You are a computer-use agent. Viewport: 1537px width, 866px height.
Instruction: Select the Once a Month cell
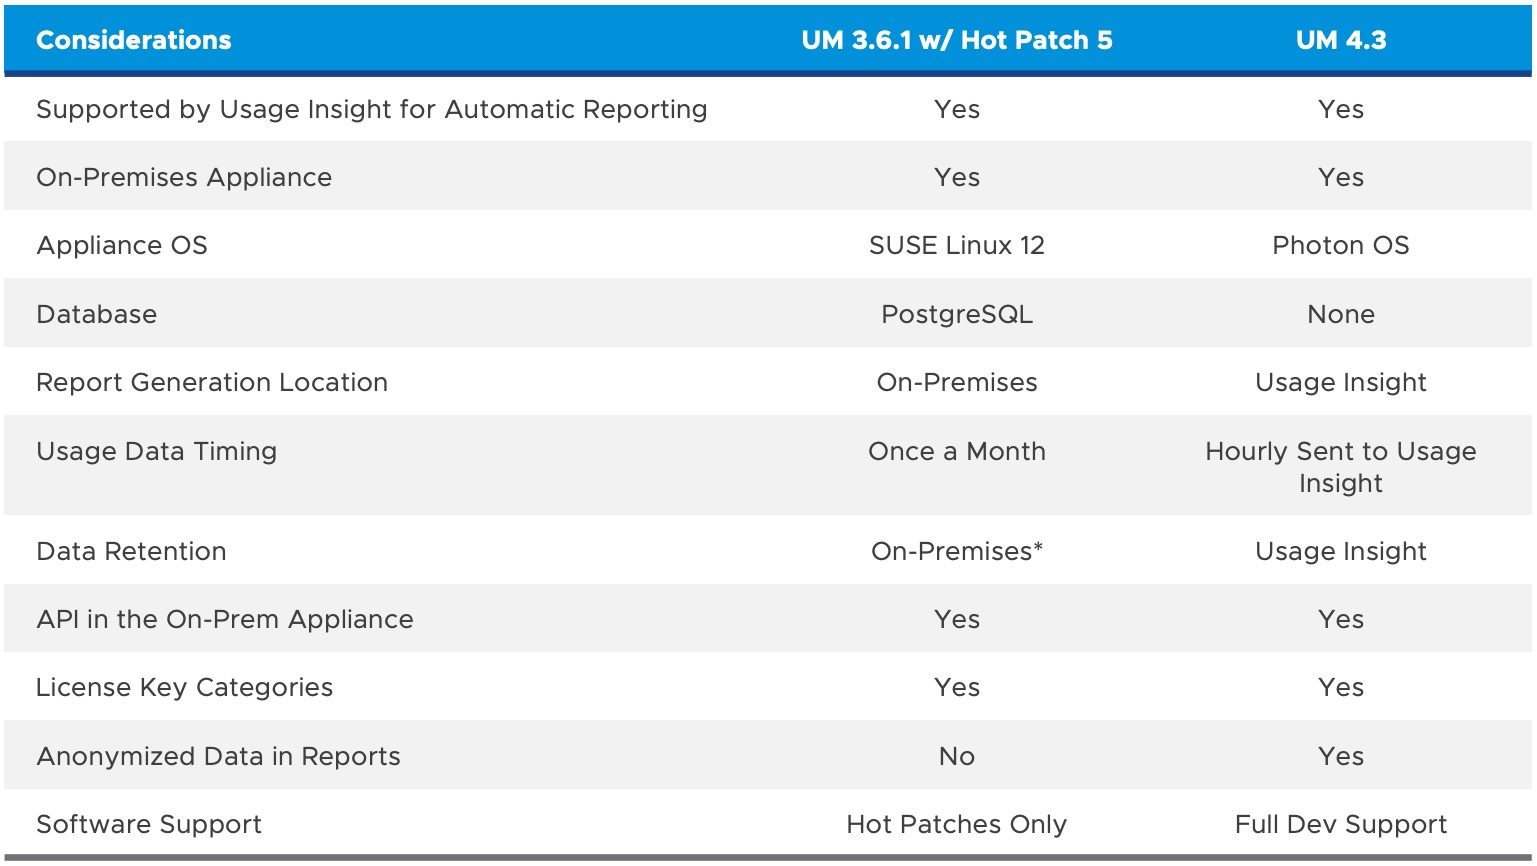click(x=956, y=451)
